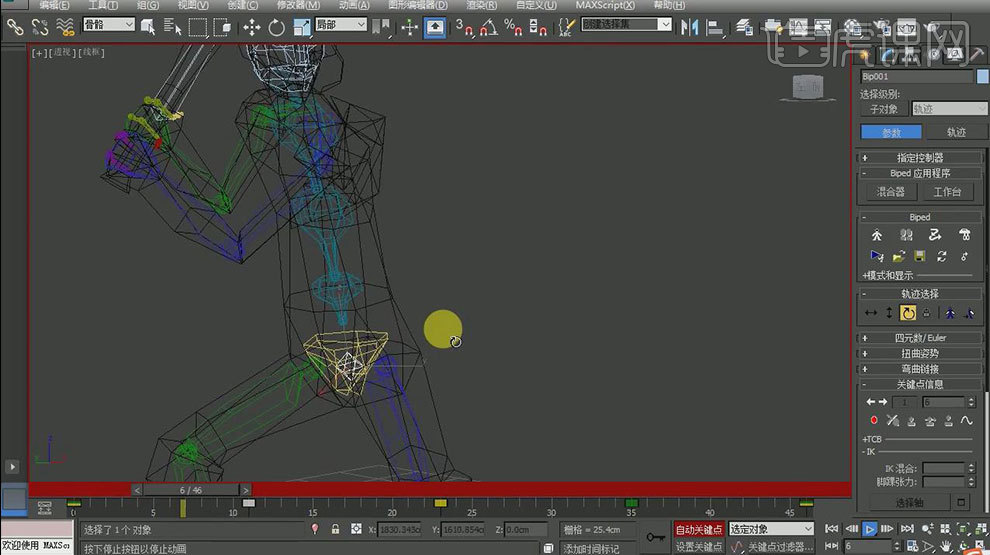Expand the 指定控制器 rollout
Screen dimensions: 990x555
click(920, 158)
